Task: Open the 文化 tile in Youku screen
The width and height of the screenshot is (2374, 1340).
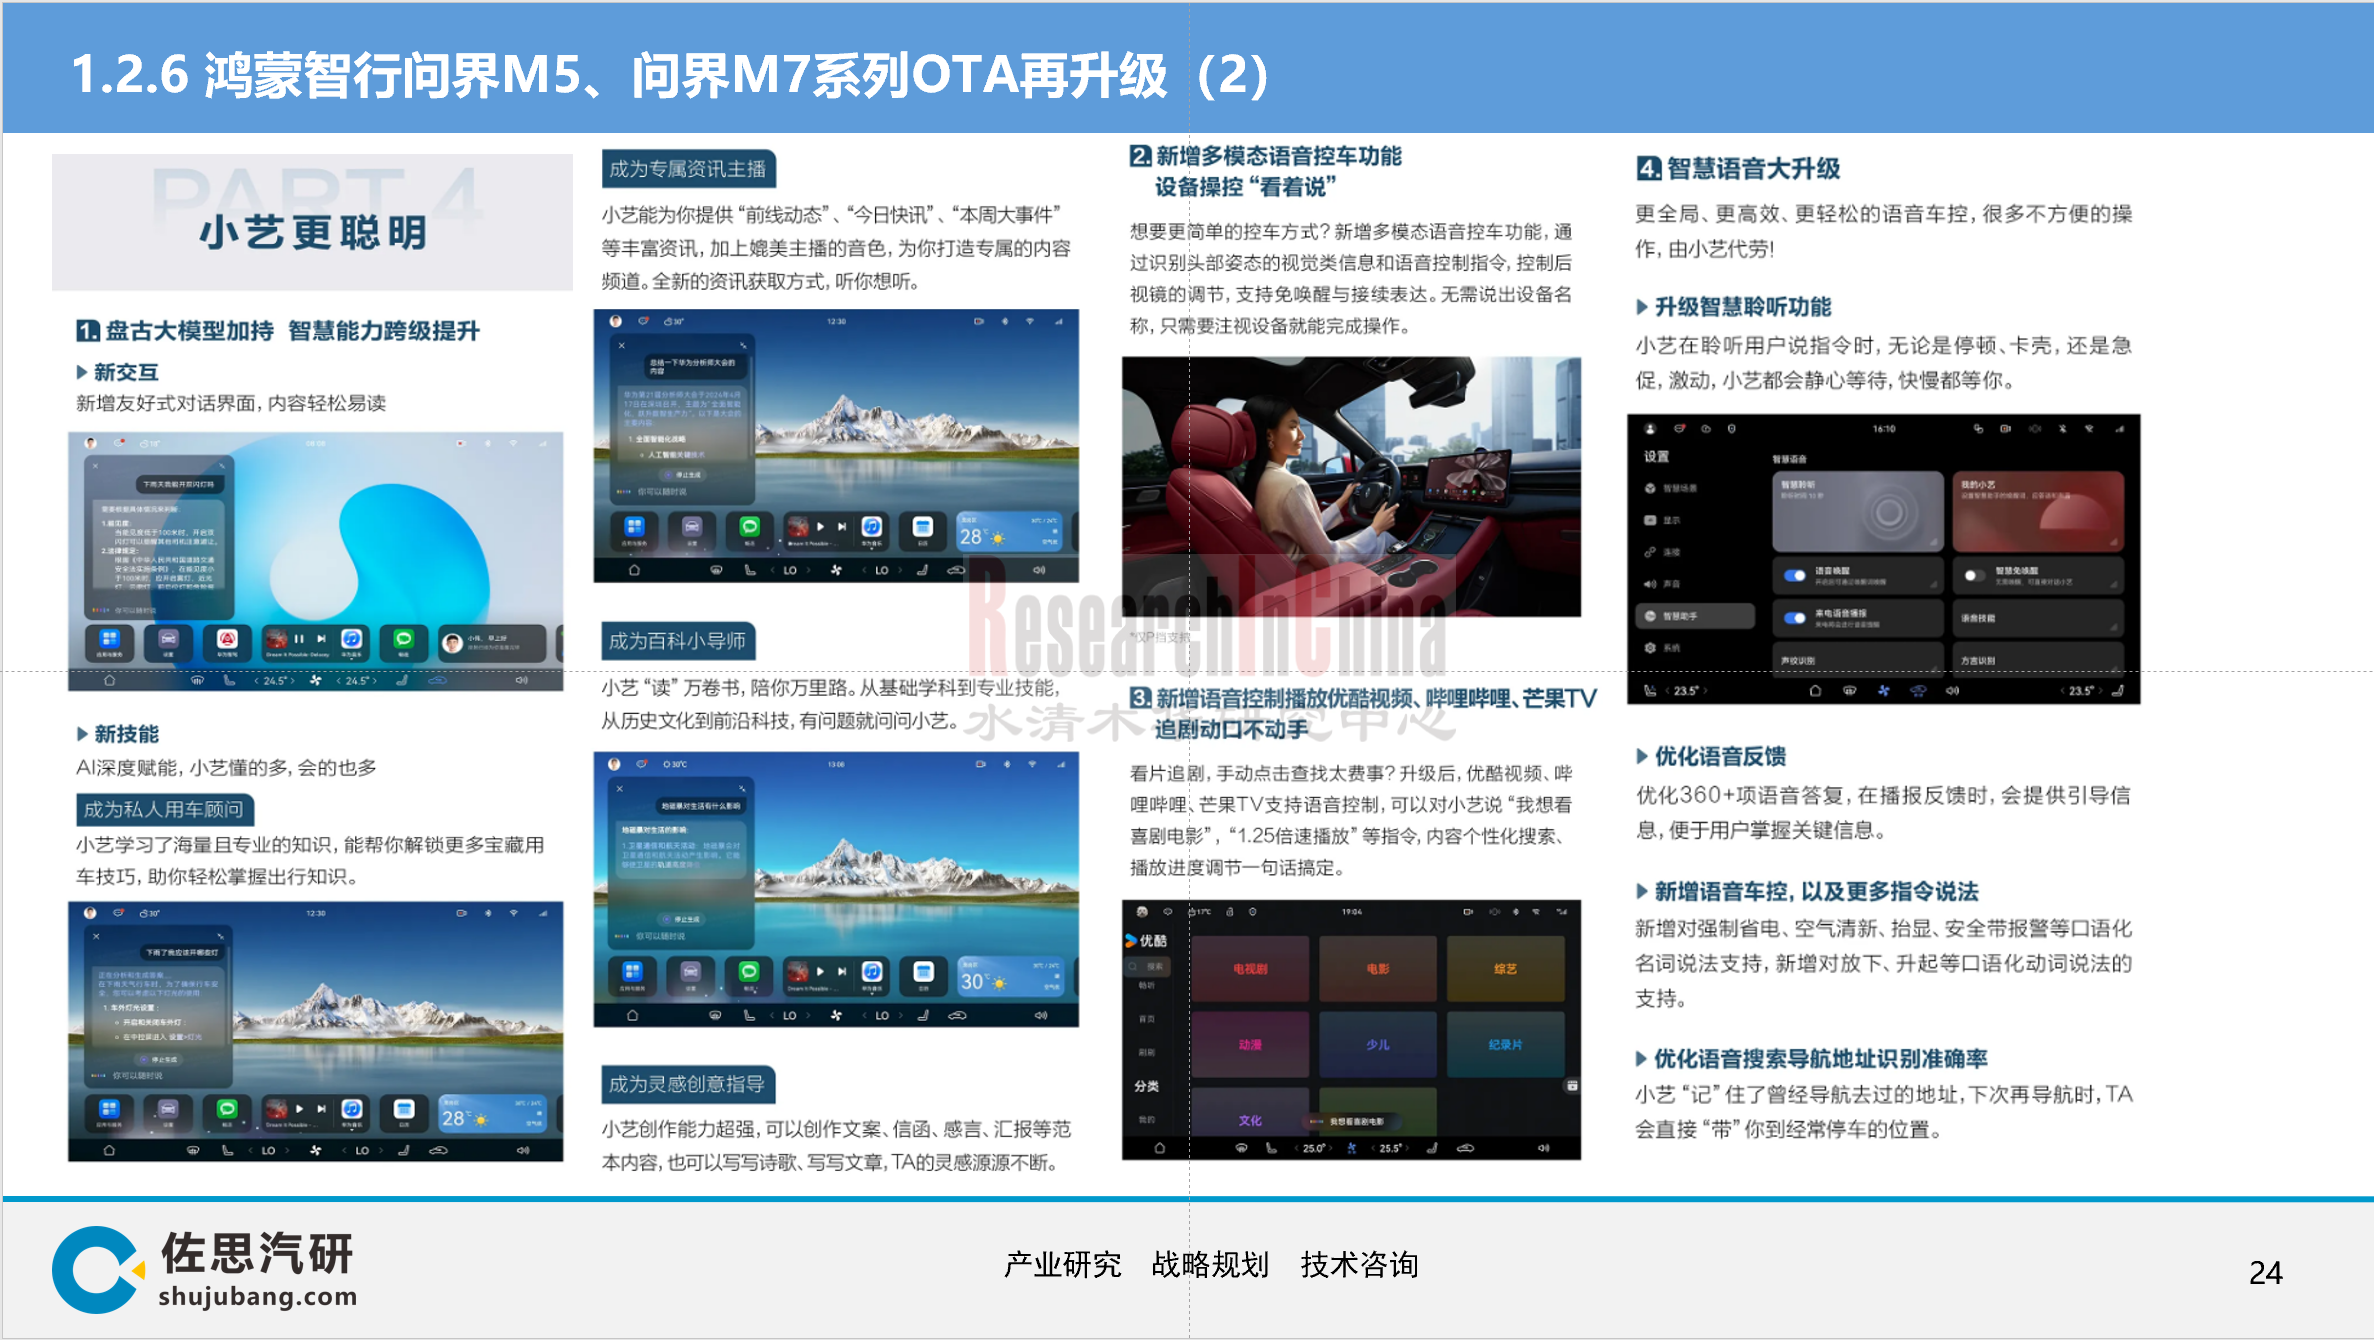Action: click(x=1250, y=1112)
